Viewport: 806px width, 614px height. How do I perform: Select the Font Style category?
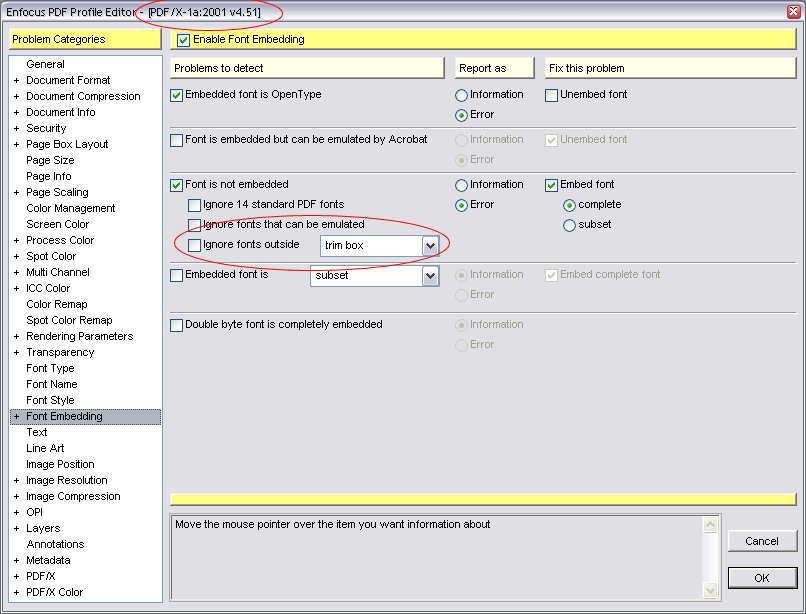click(x=50, y=400)
